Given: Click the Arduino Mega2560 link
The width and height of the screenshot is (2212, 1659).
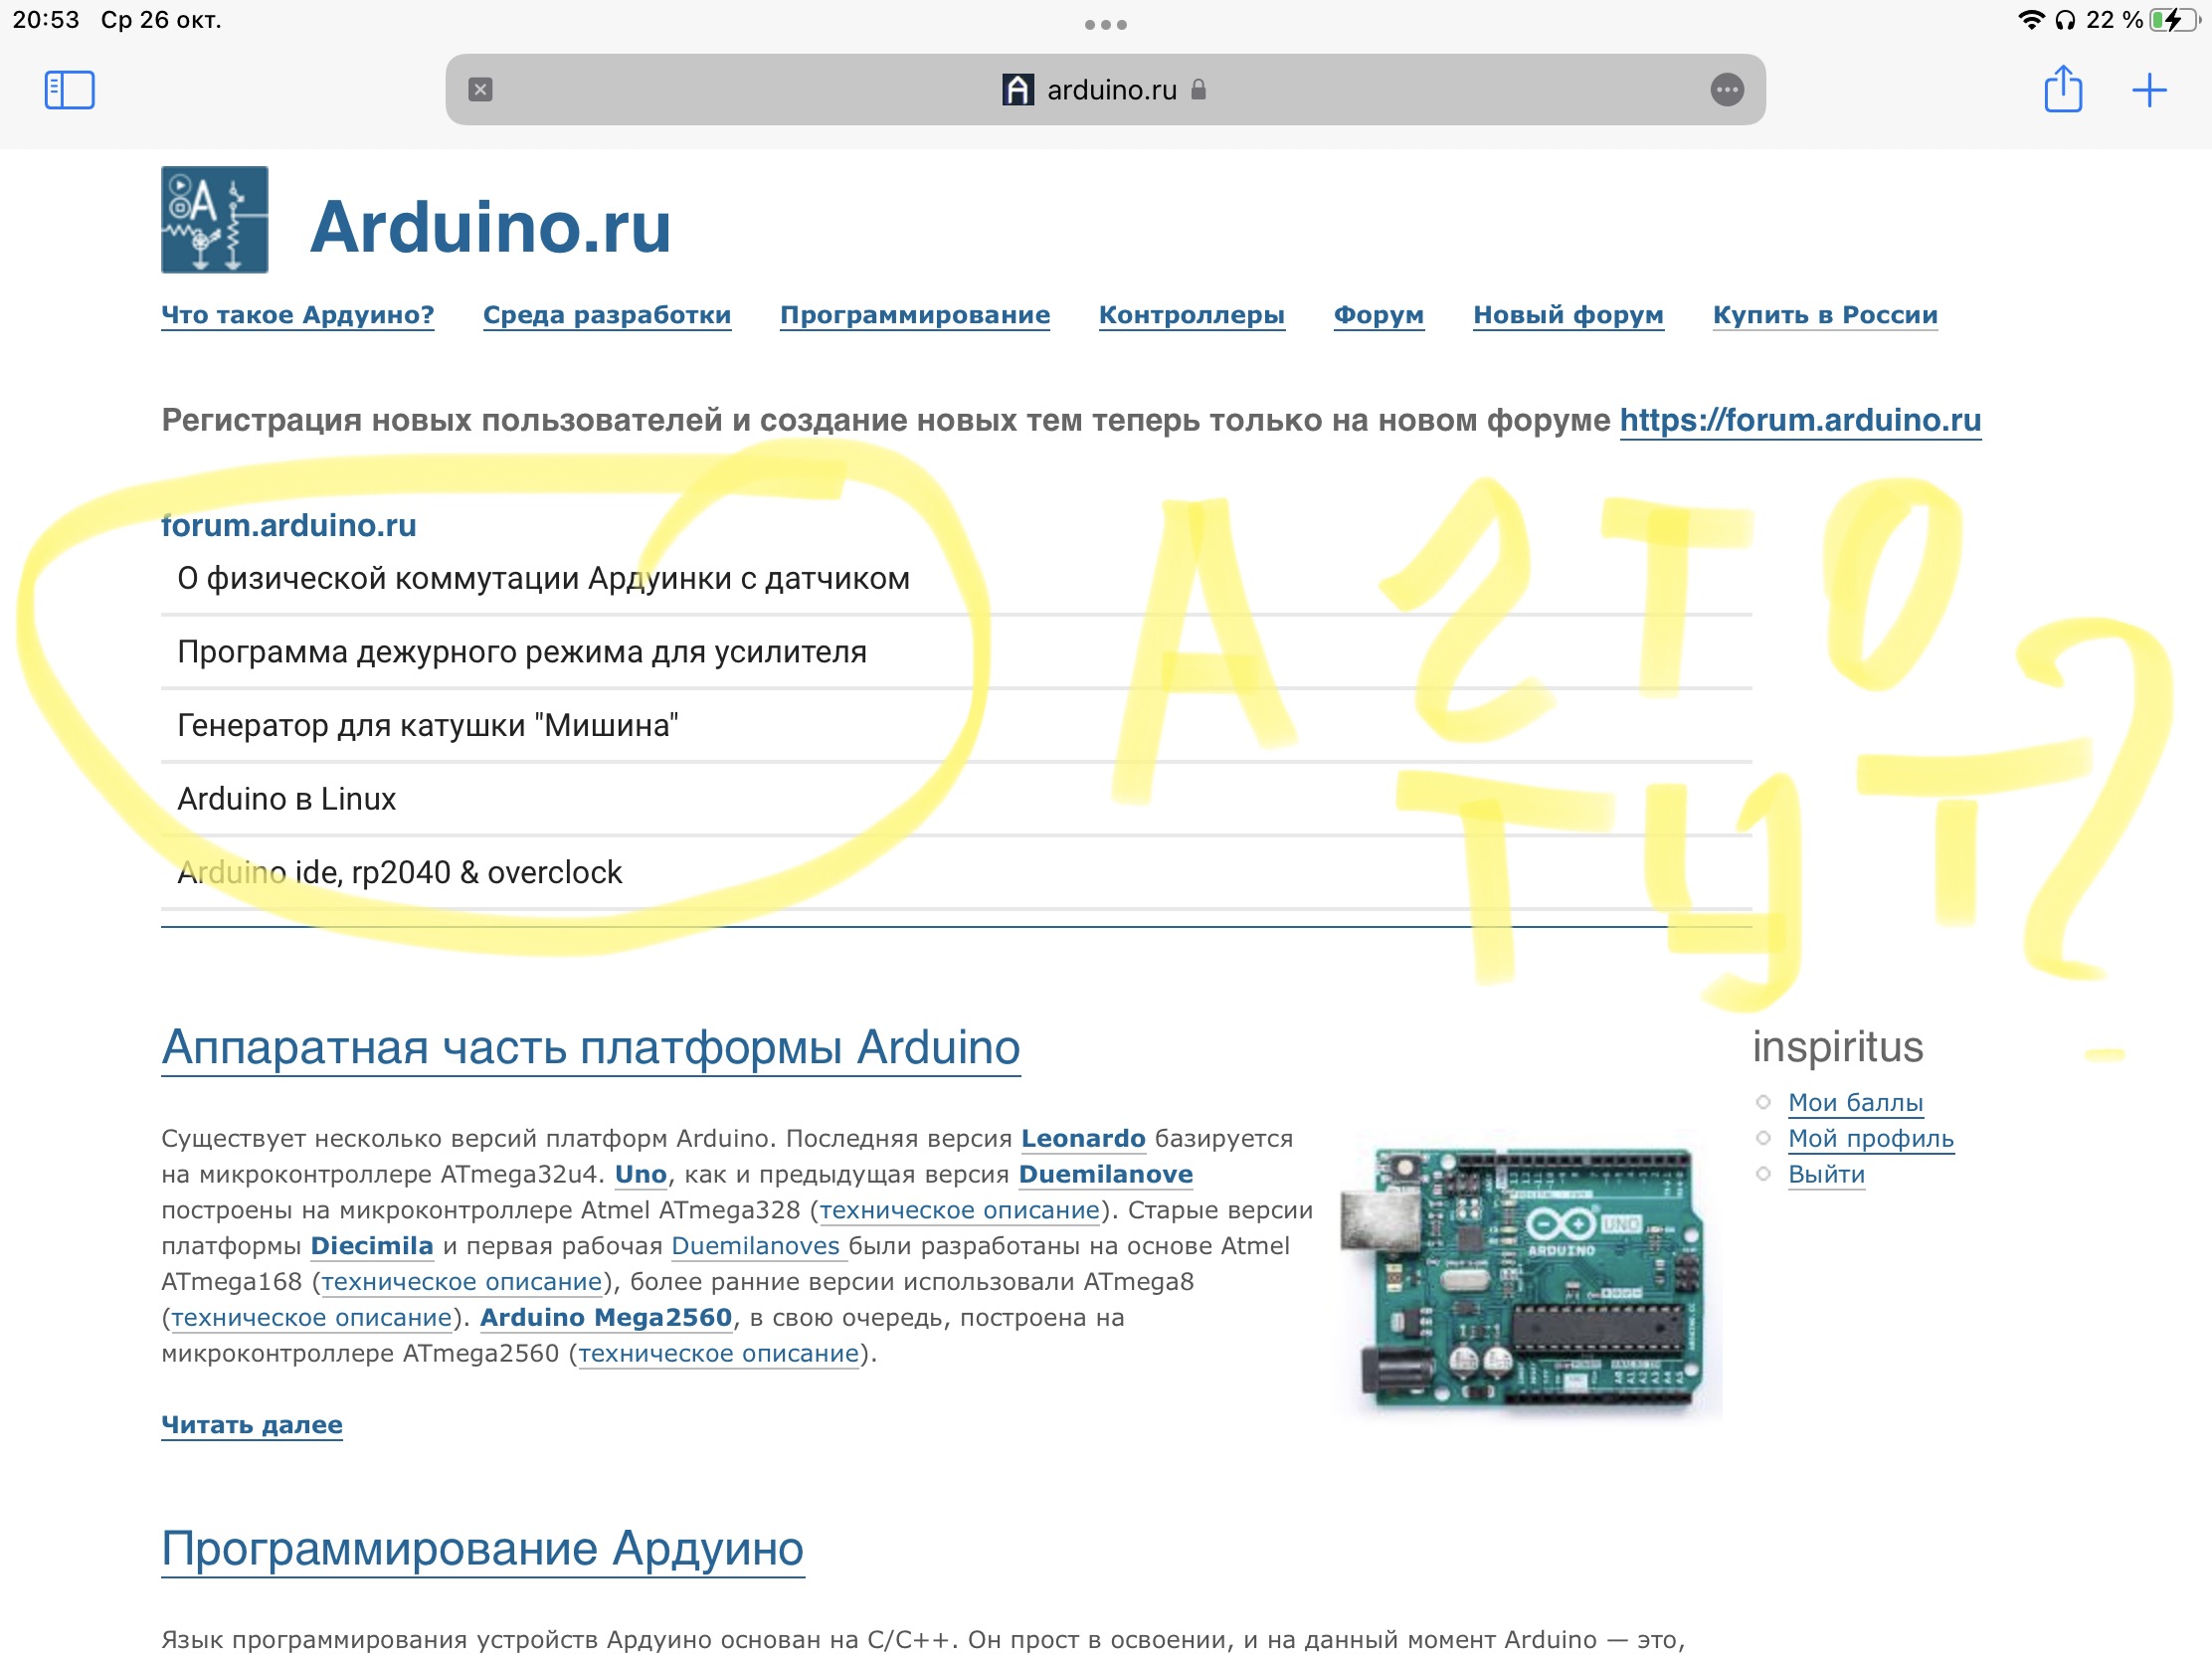Looking at the screenshot, I should tap(606, 1318).
